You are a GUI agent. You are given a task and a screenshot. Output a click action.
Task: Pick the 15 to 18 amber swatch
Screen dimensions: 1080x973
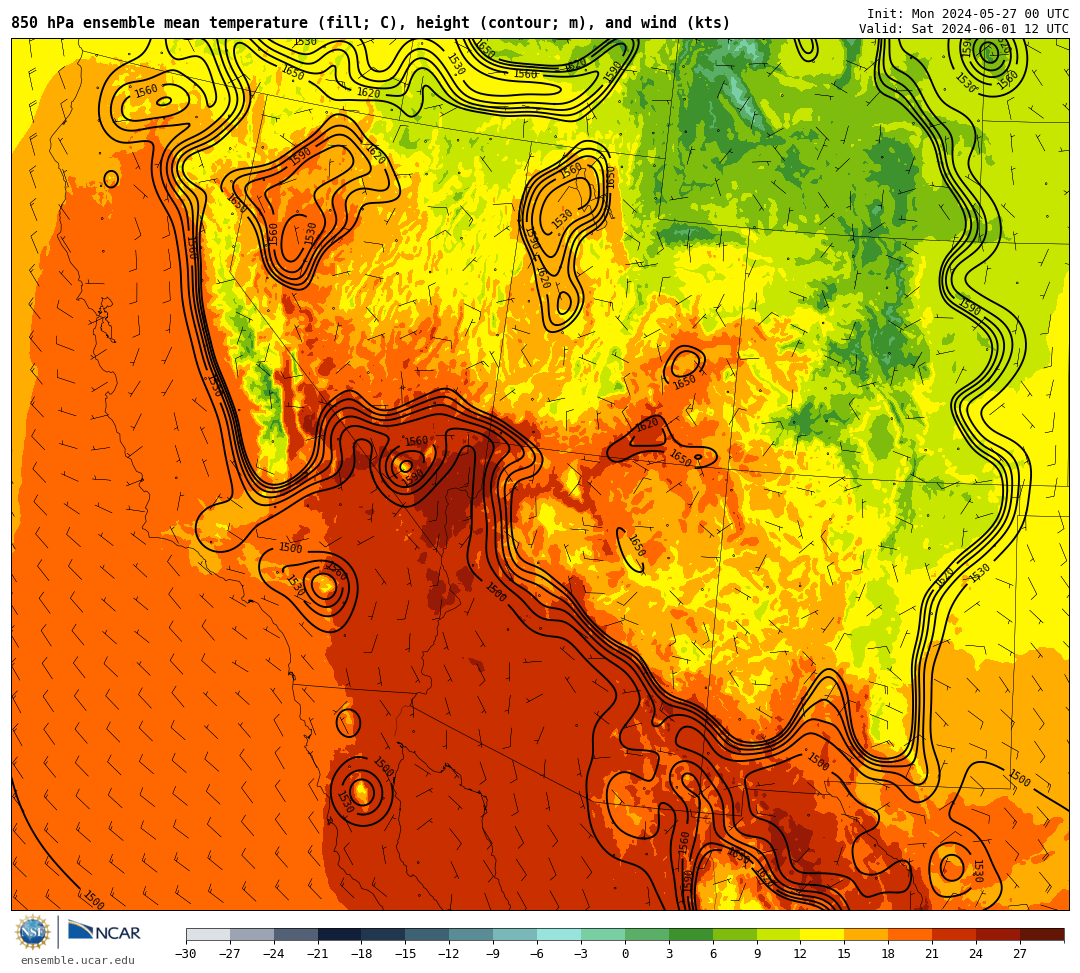(x=866, y=934)
